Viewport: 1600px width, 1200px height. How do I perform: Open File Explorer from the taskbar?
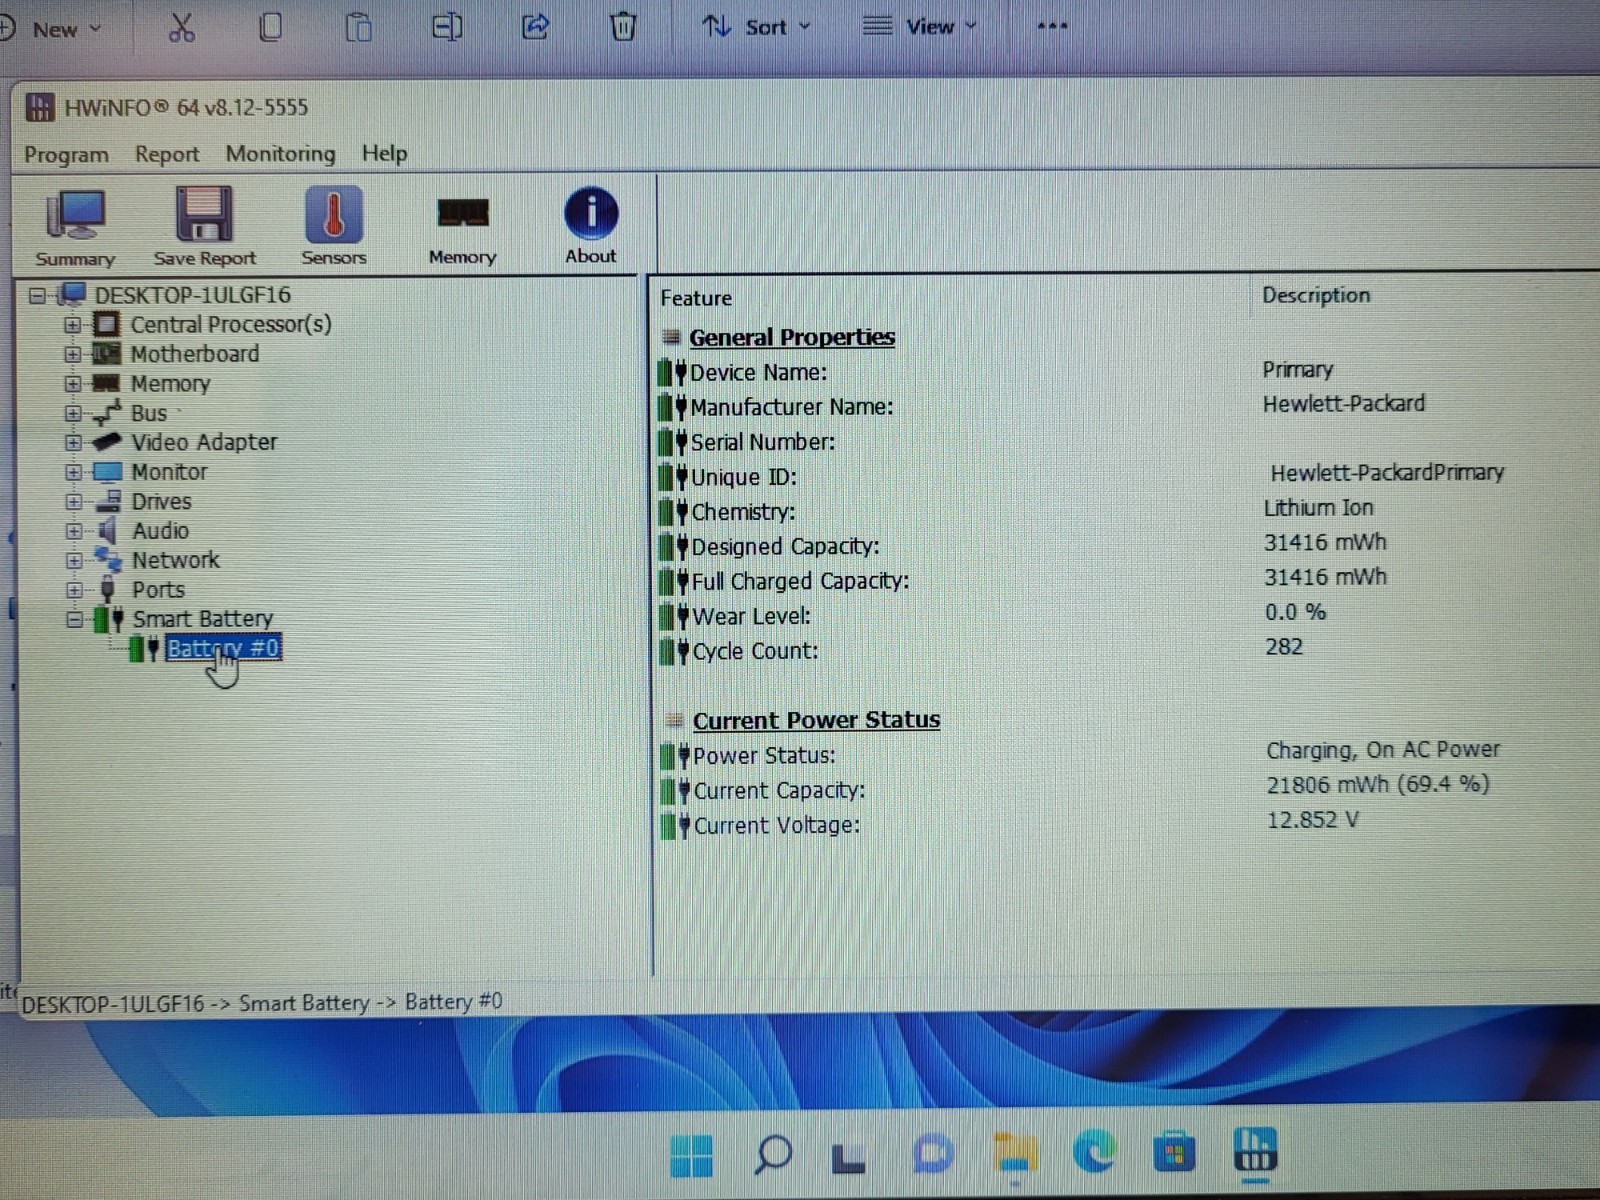pyautogui.click(x=1015, y=1154)
